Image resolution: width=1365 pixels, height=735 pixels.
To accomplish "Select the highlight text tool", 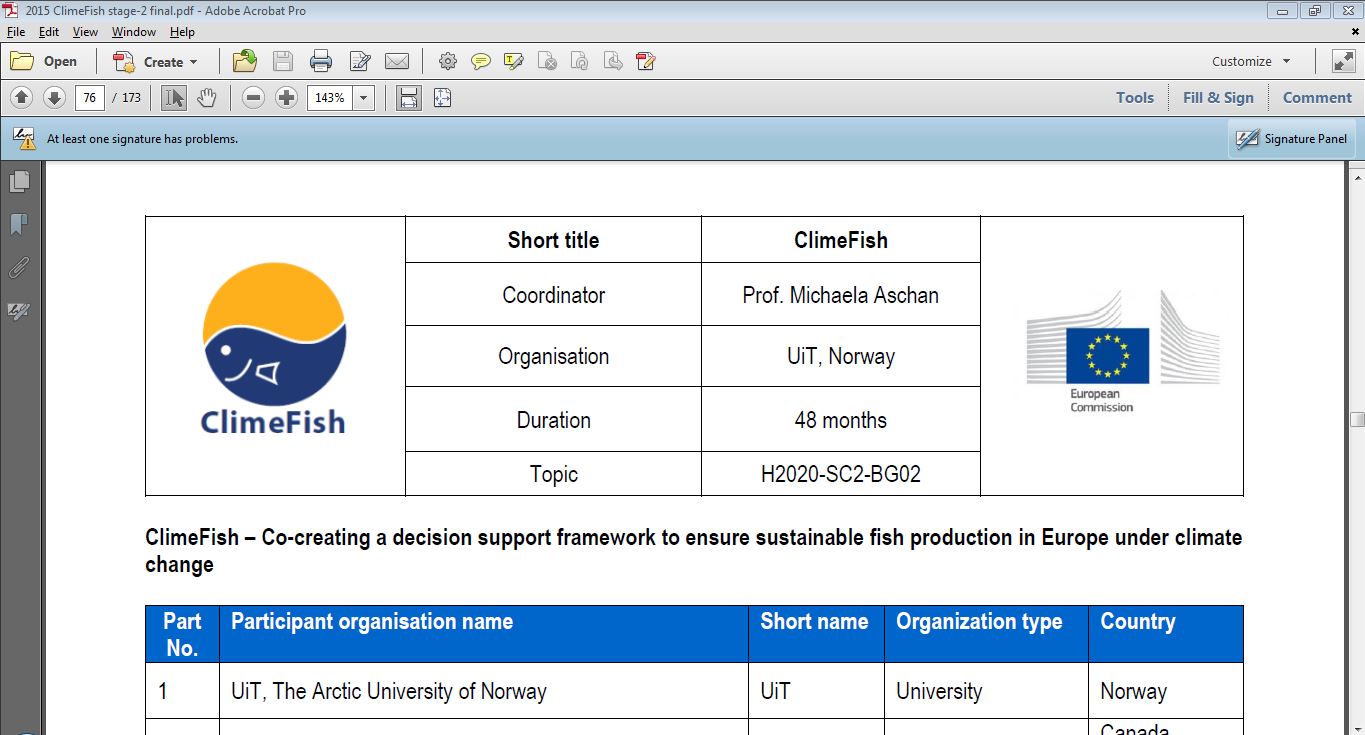I will (x=514, y=61).
